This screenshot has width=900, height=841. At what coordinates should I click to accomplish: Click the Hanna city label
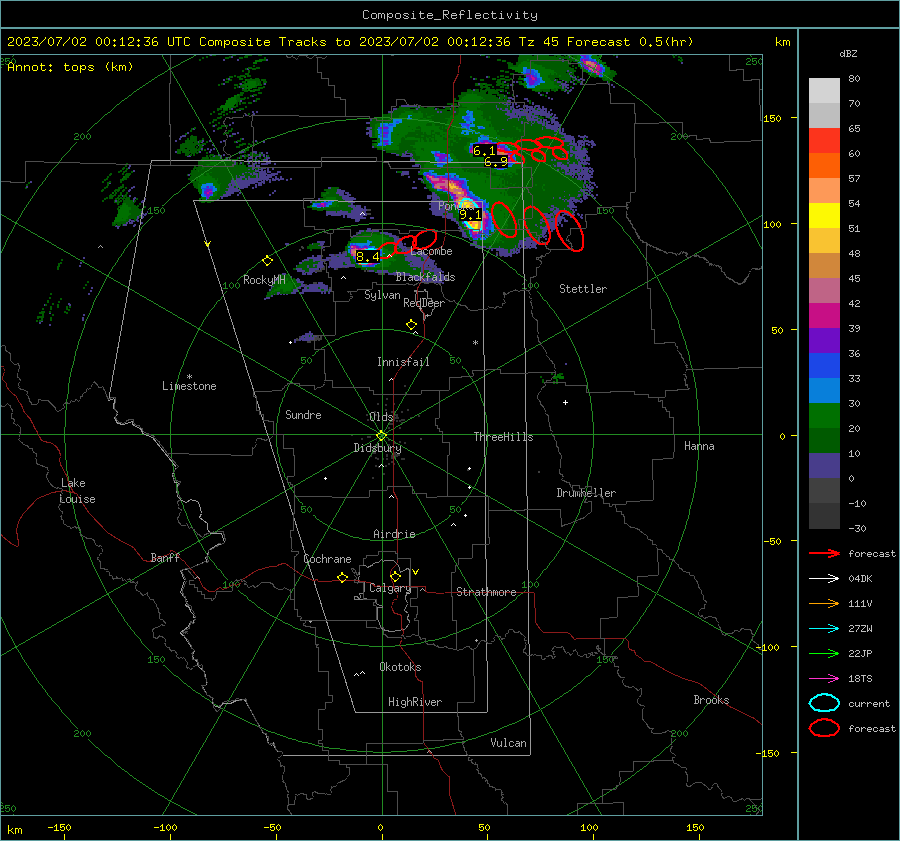point(699,446)
